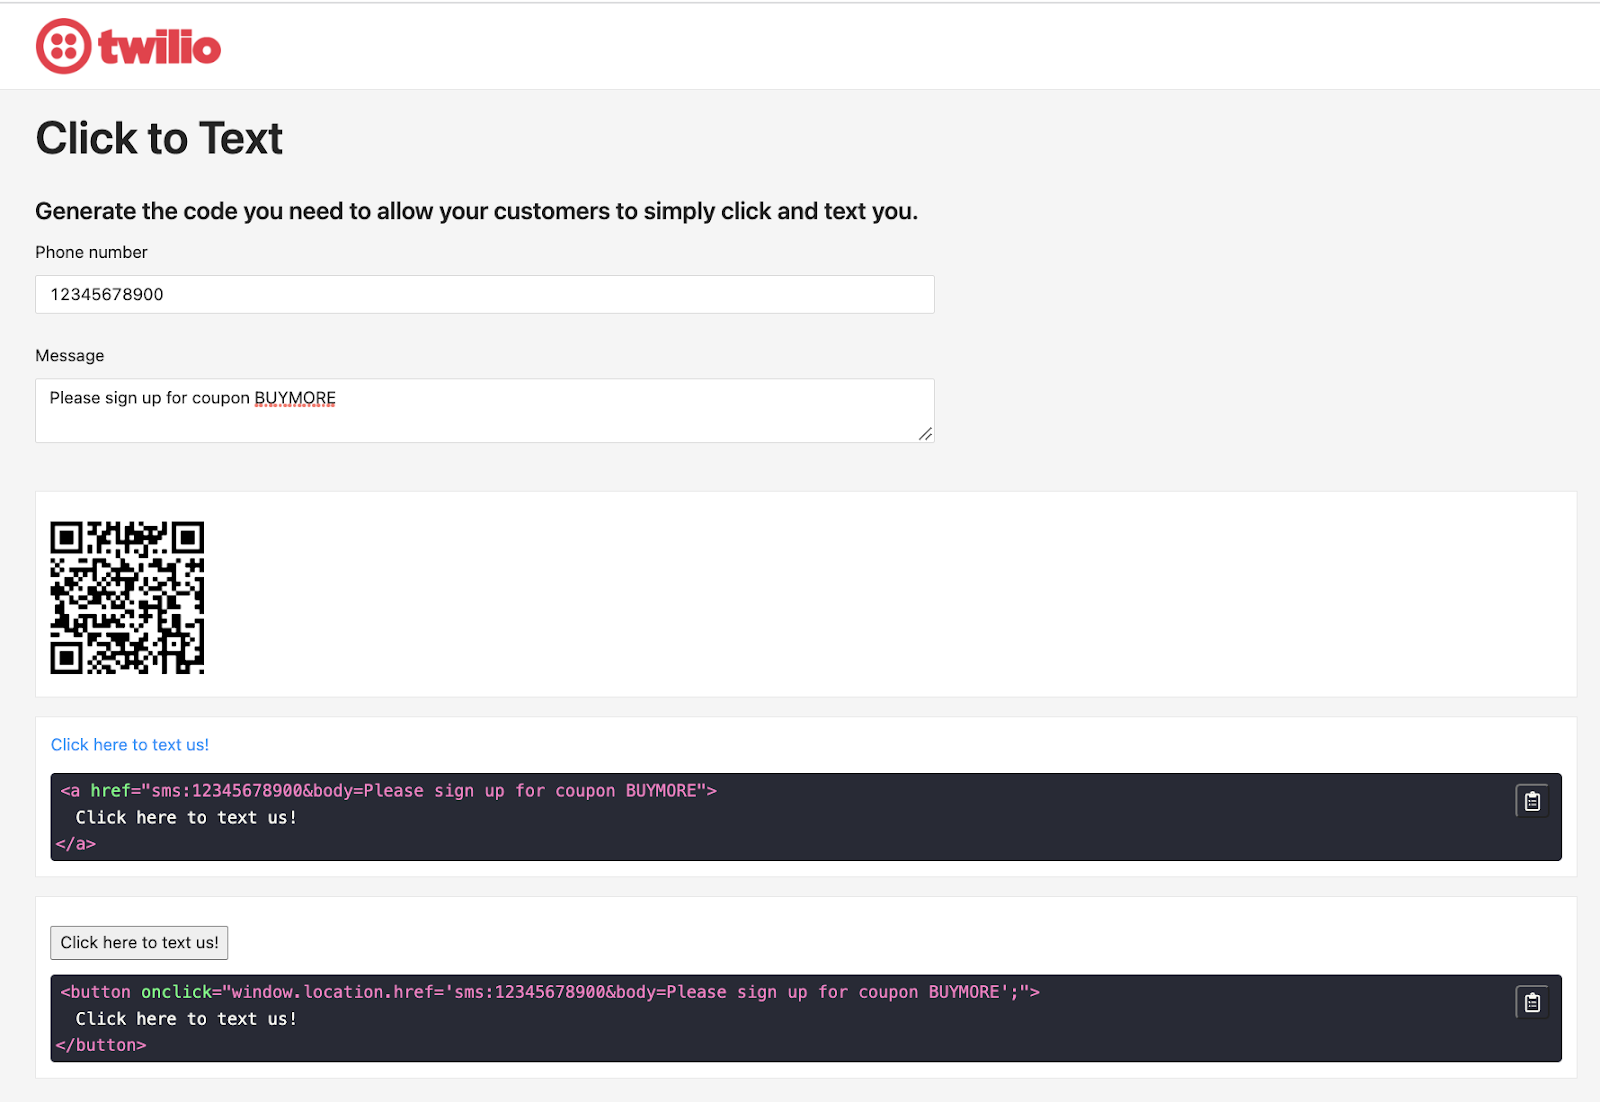Click the anchor tag href code line
The image size is (1600, 1102).
[x=388, y=791]
